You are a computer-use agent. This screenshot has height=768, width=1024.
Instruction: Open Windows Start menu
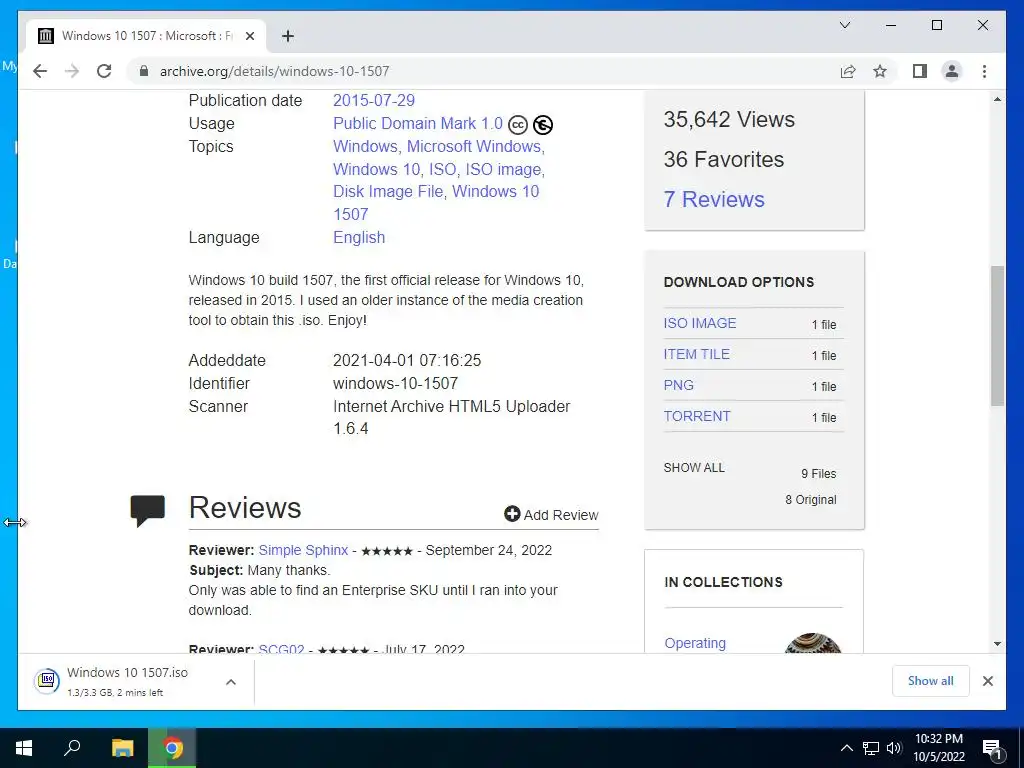point(24,748)
